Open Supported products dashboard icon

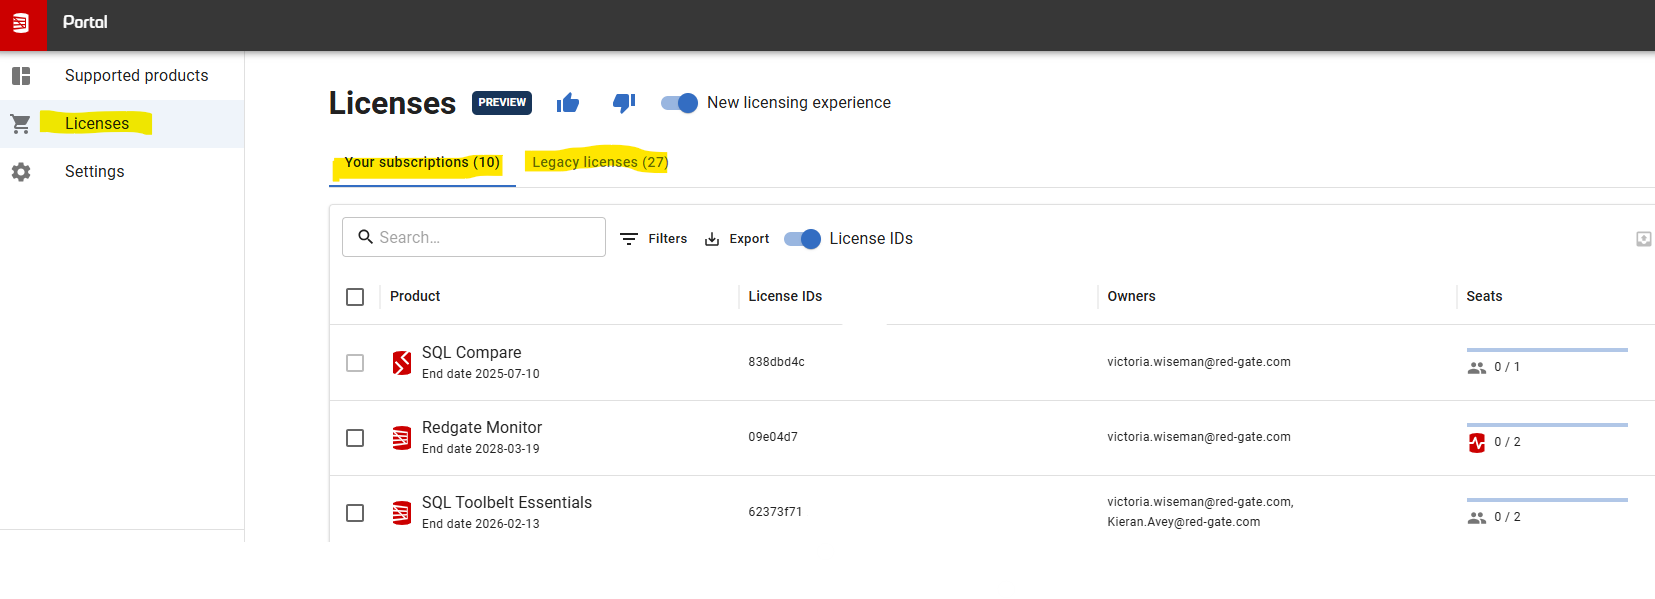21,76
